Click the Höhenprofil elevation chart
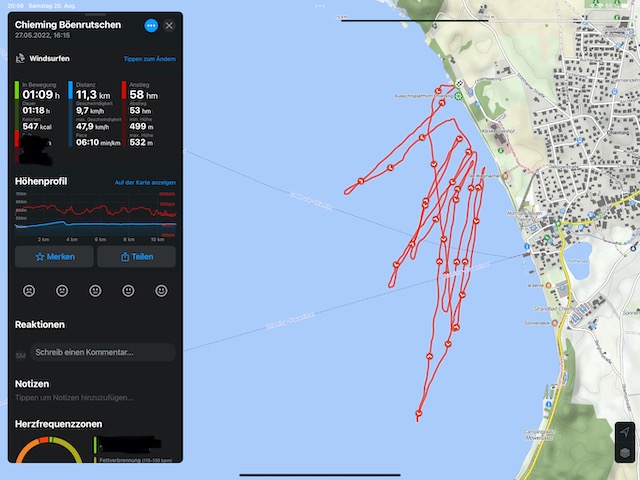This screenshot has width=640, height=480. (96, 216)
